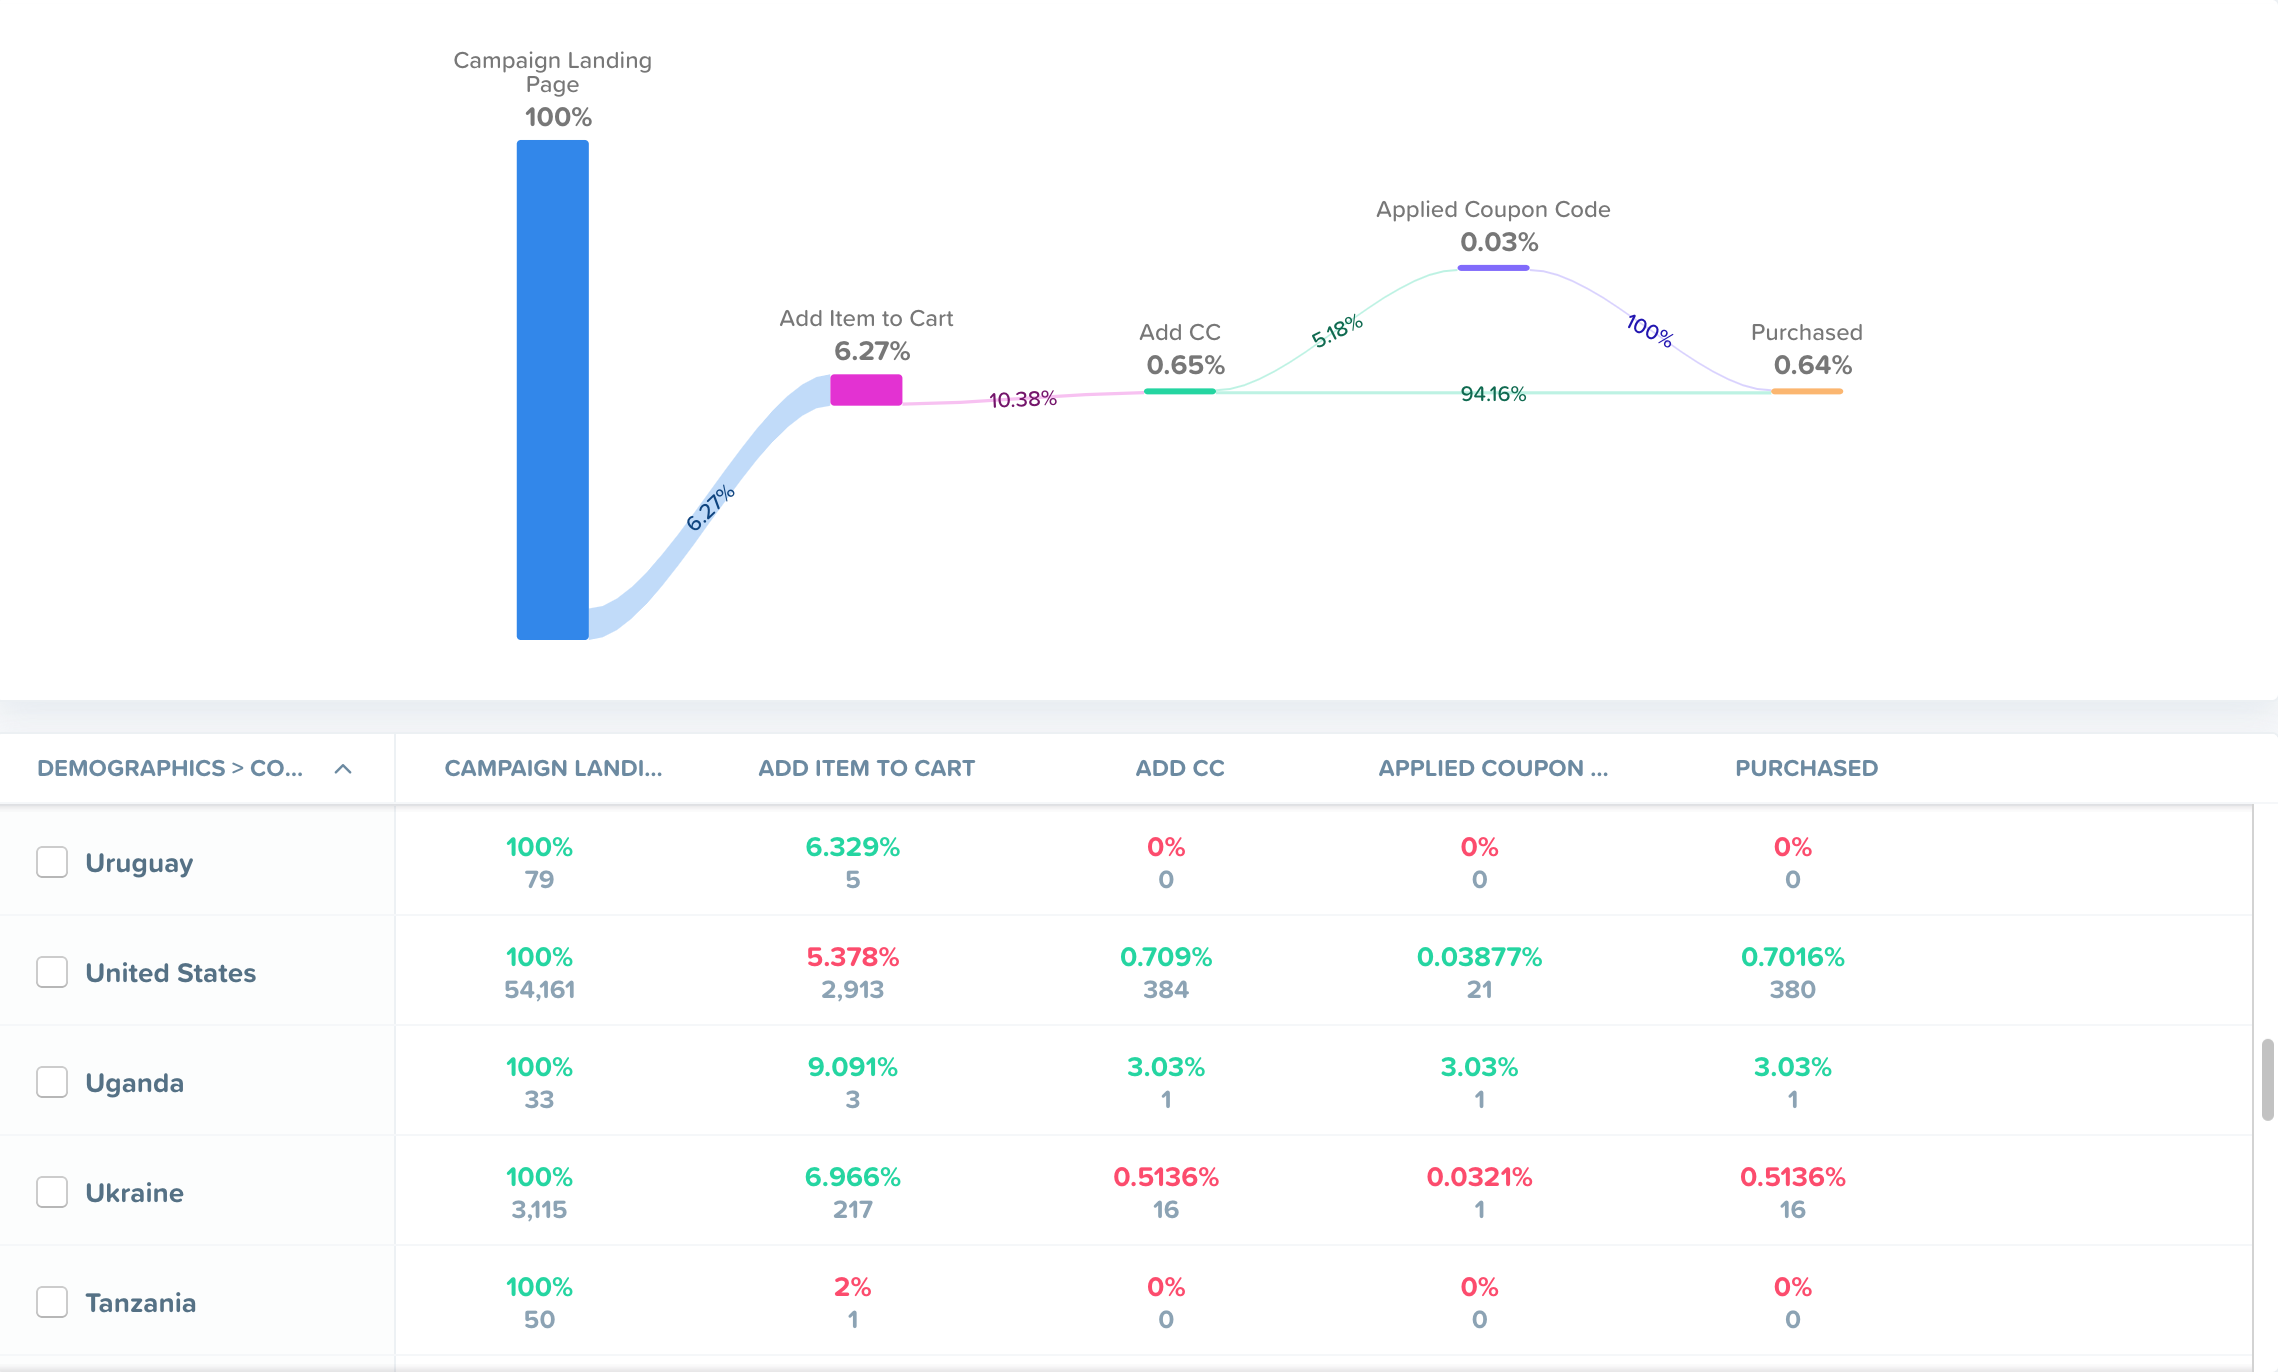This screenshot has height=1372, width=2278.
Task: Click Uruguay's 6.329% add-to-cart value
Action: 853,847
